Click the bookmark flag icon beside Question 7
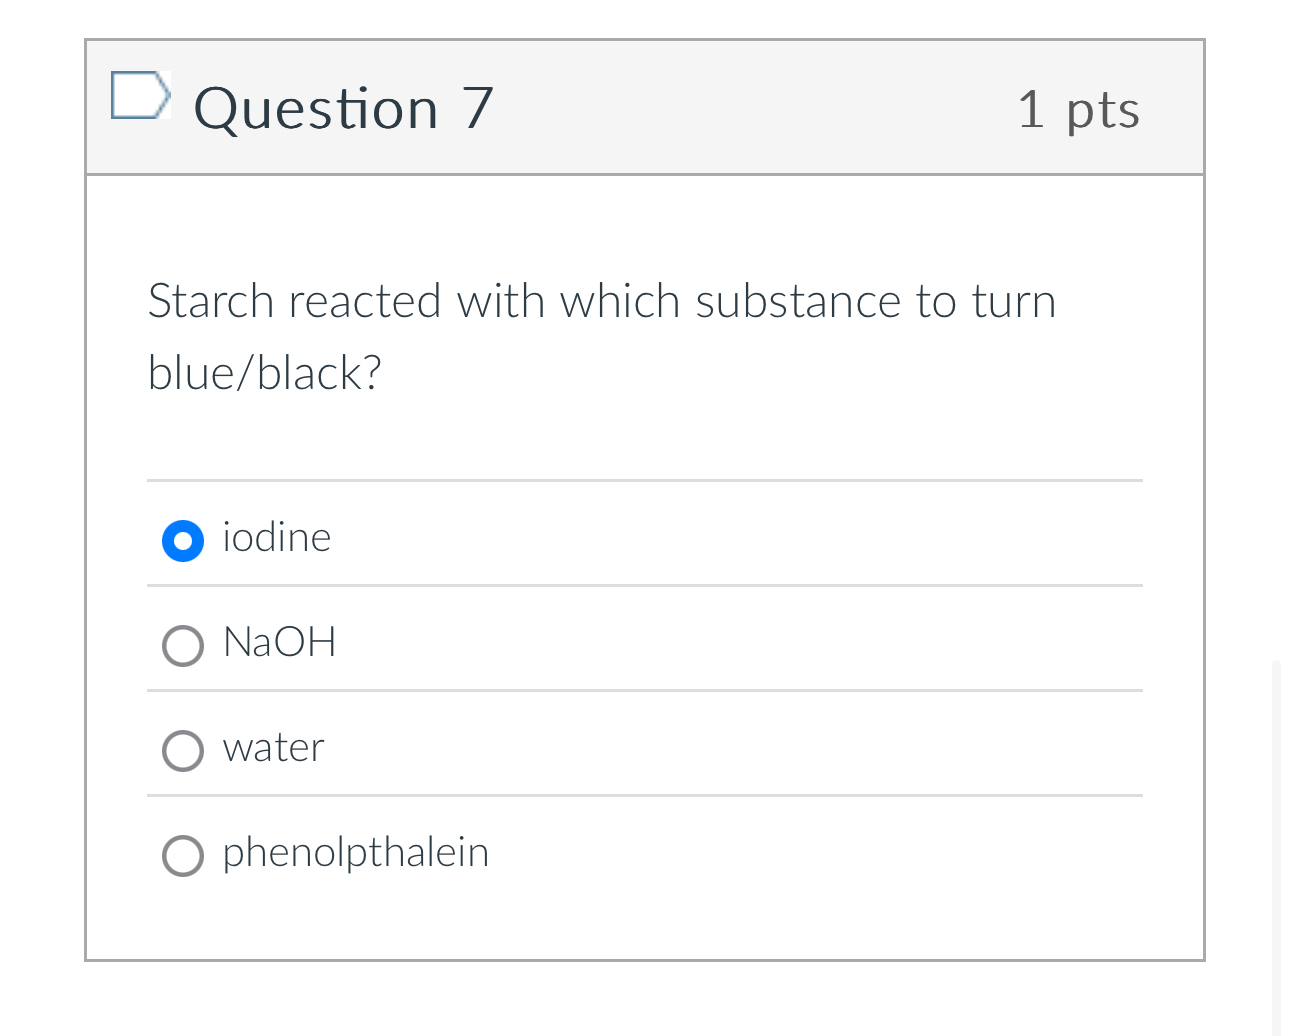This screenshot has height=1036, width=1290. (x=140, y=96)
